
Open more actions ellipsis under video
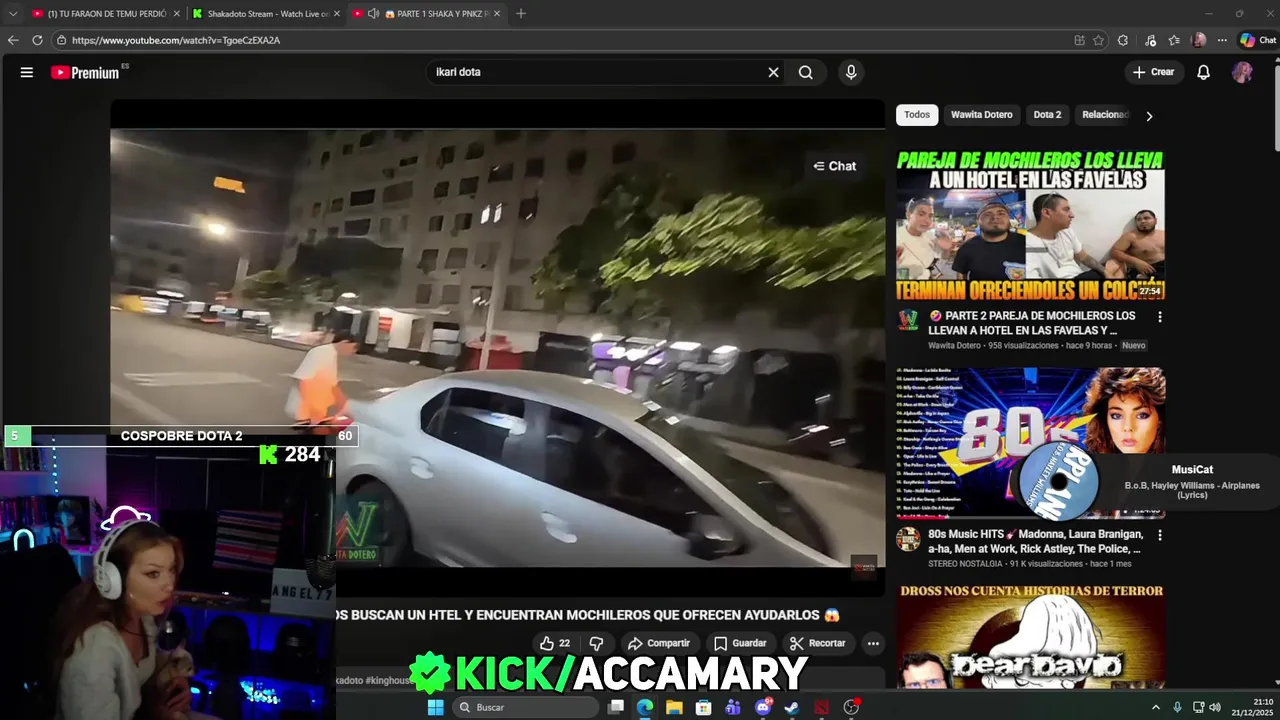873,643
